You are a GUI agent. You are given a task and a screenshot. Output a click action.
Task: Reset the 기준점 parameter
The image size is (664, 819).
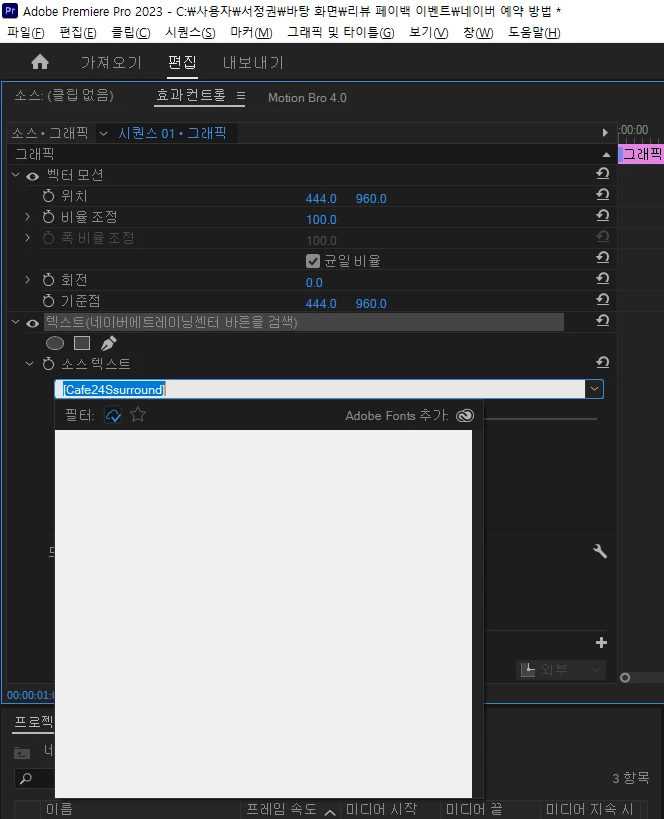603,299
